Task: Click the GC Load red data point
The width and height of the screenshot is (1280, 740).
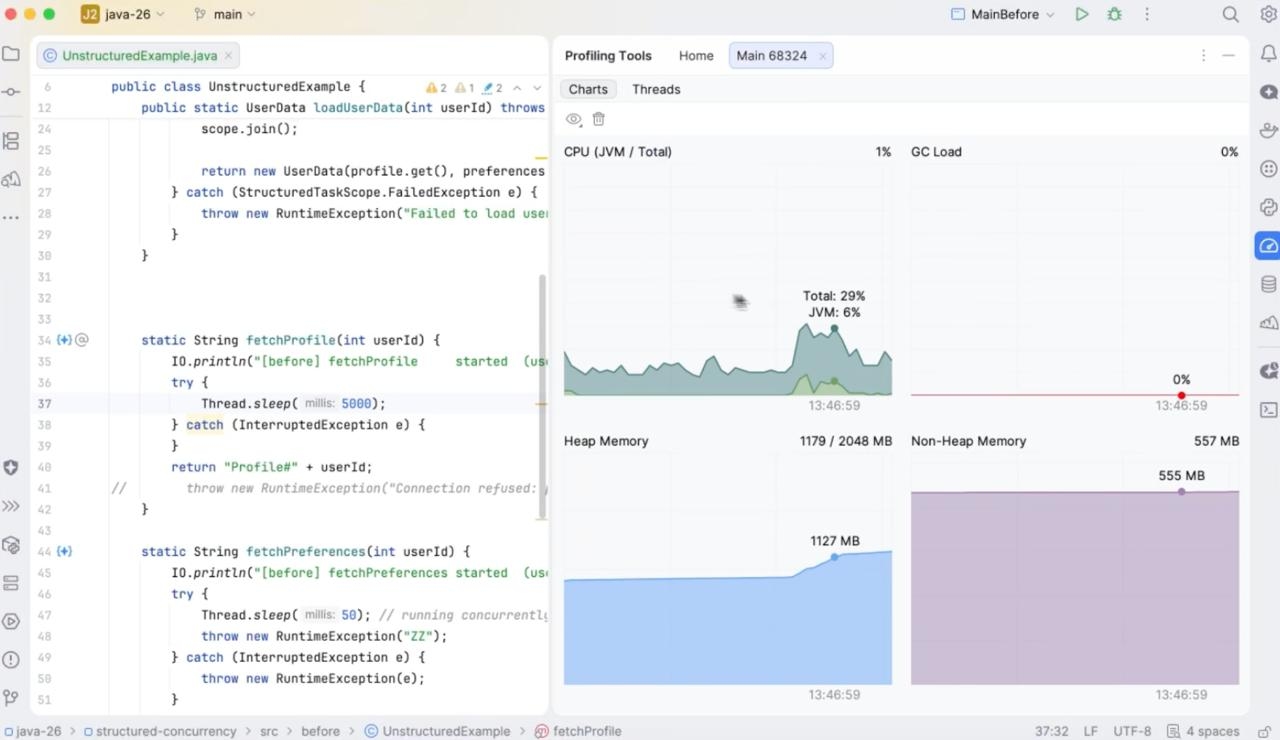Action: [1181, 395]
